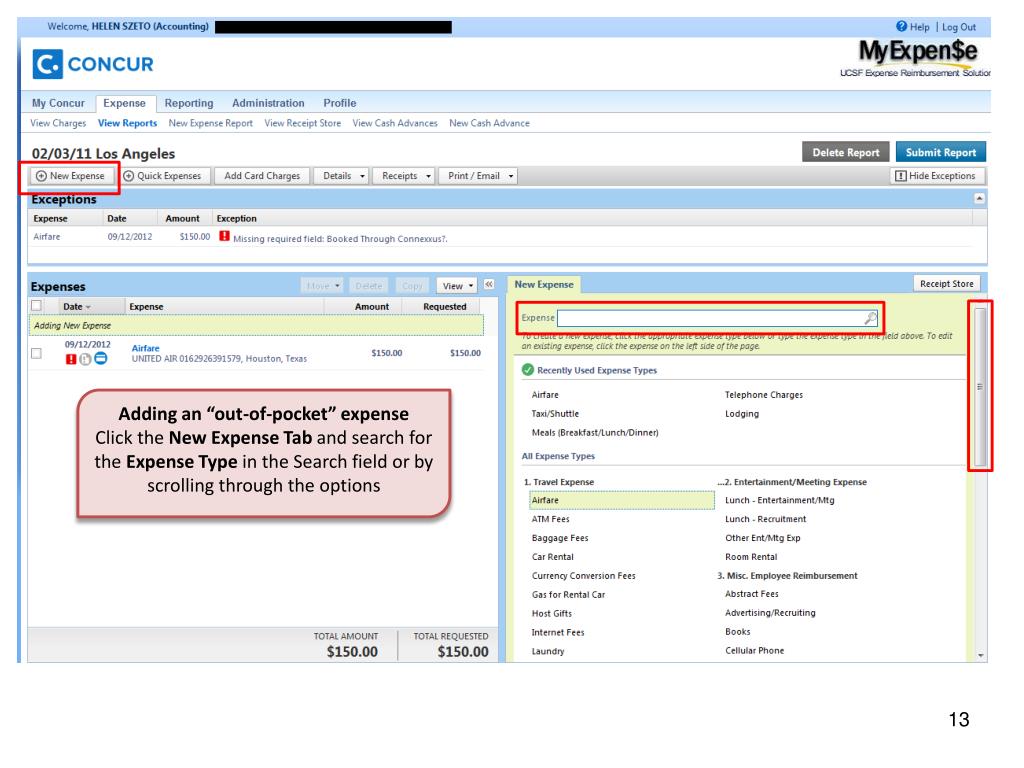Click the Submit Report button
Screen dimensions: 1024x768
point(941,152)
